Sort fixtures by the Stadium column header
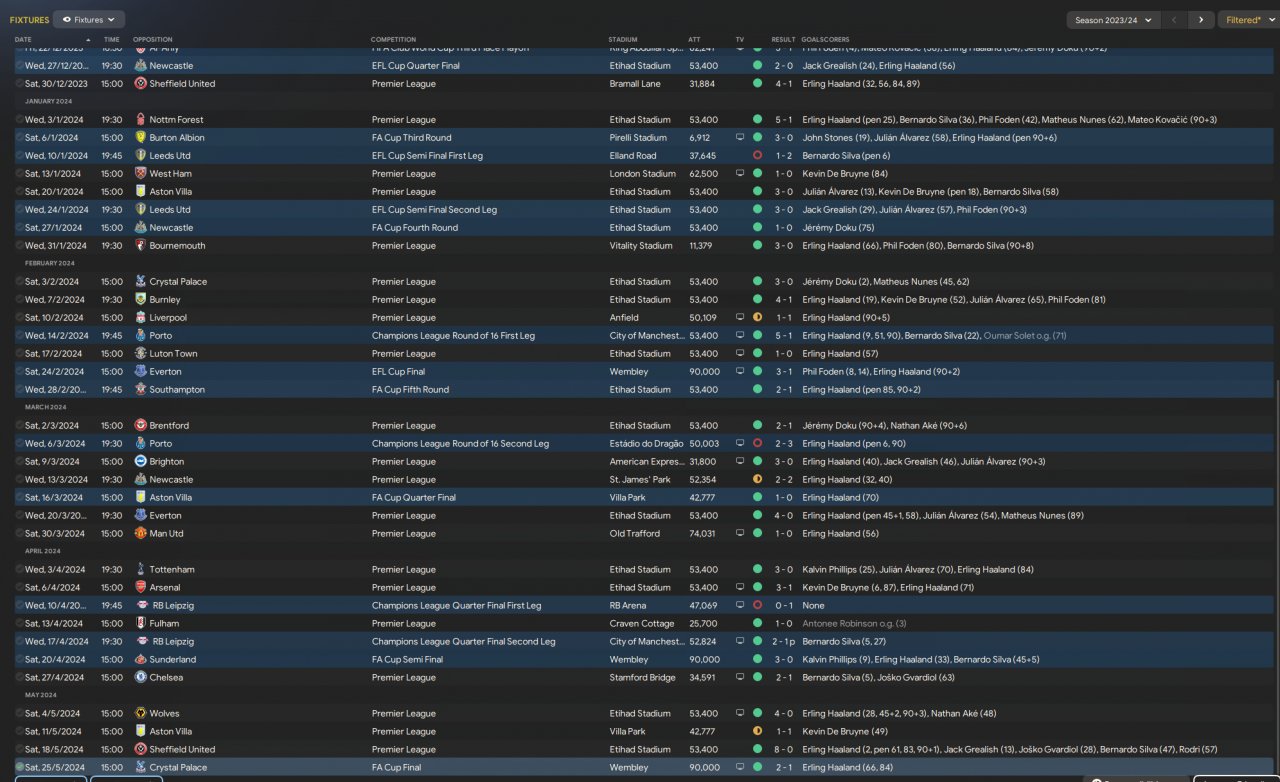1280x782 pixels. click(622, 40)
